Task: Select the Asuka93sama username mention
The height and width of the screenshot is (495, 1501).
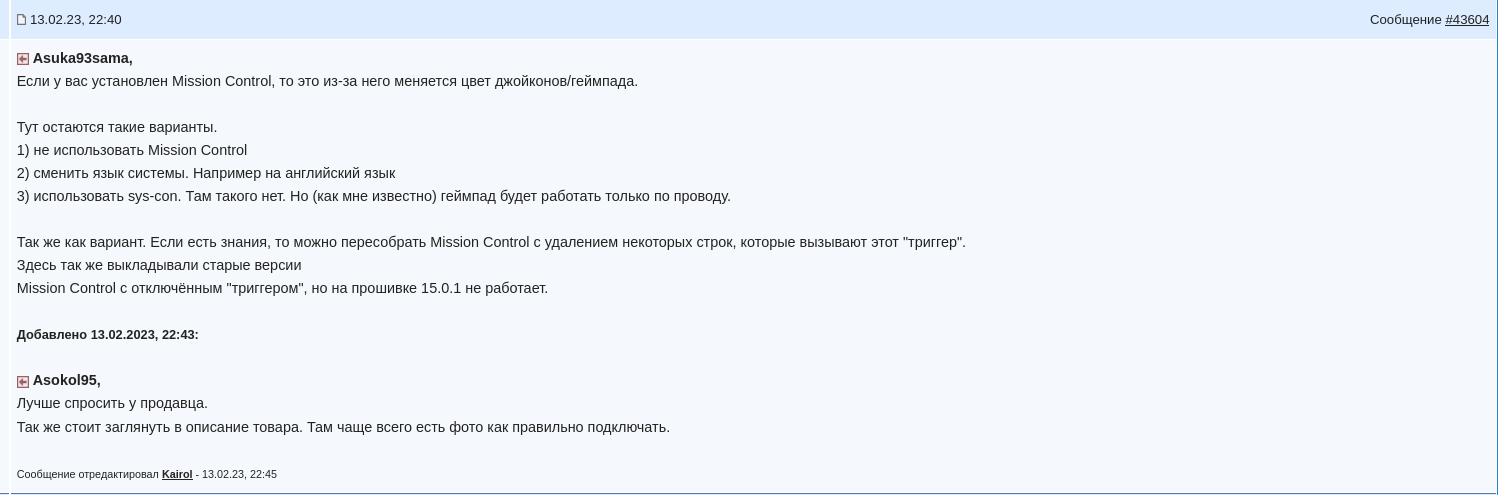Action: (82, 58)
